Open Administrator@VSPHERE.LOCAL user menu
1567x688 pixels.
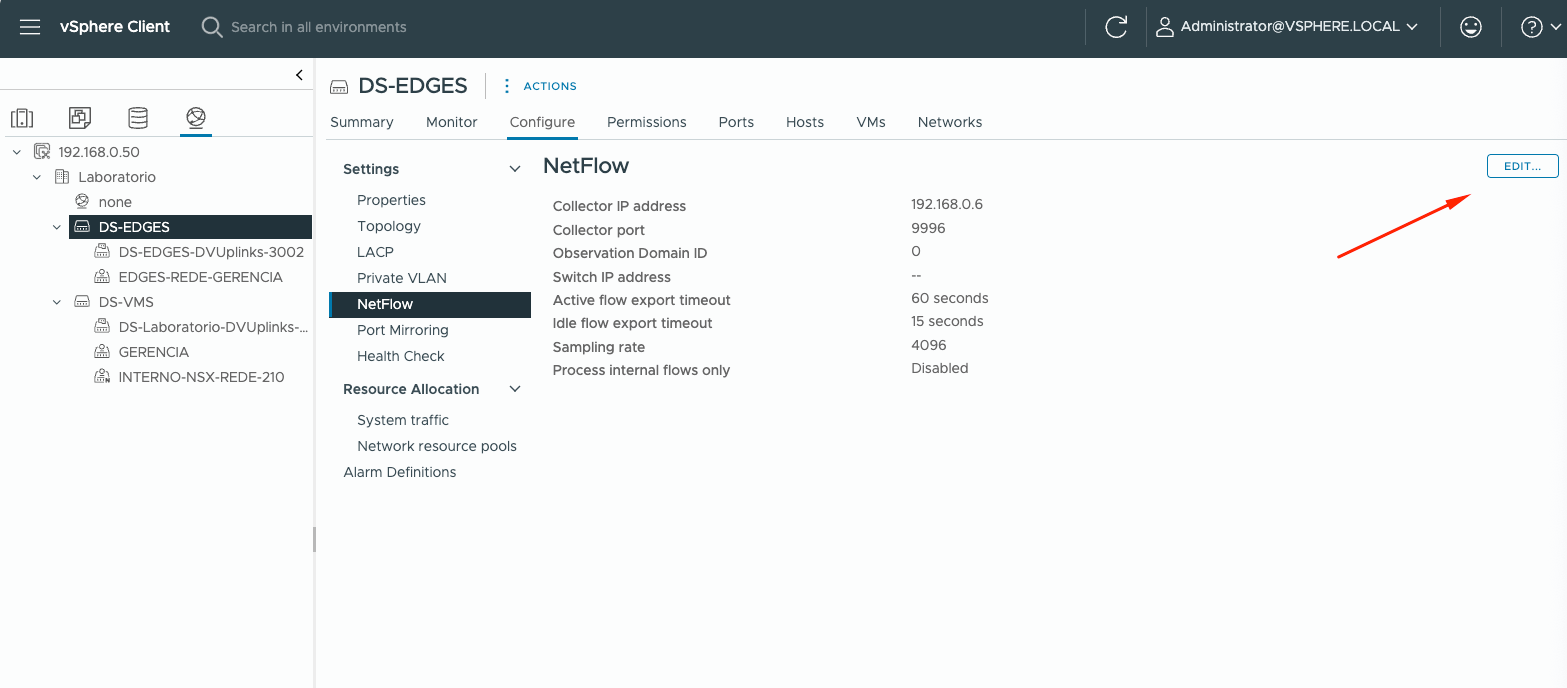tap(1287, 27)
